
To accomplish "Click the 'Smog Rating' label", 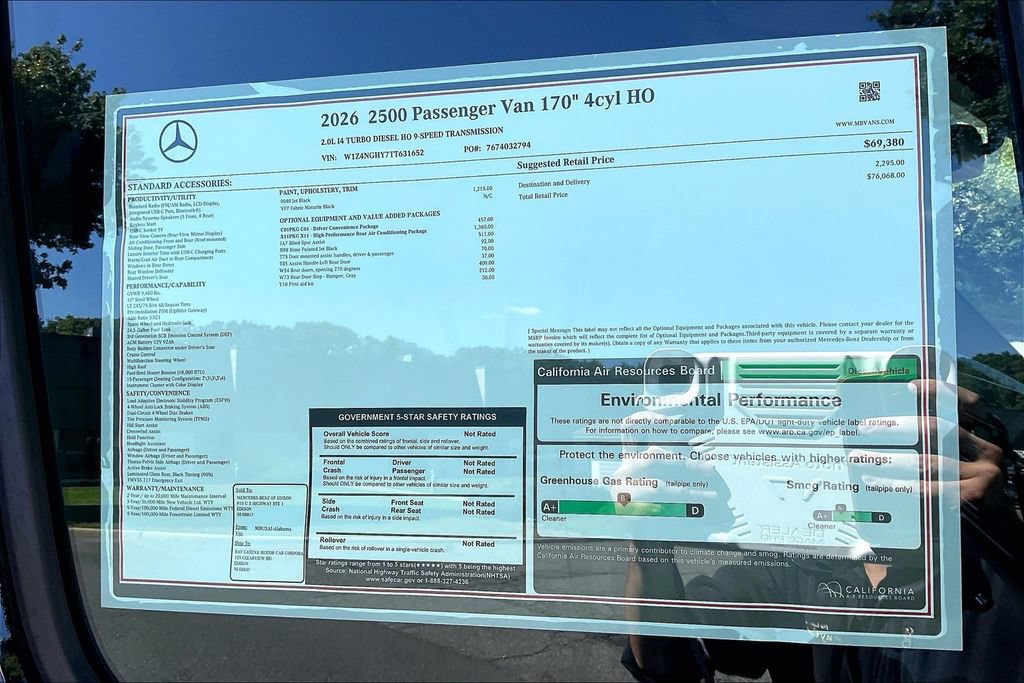I will [822, 486].
